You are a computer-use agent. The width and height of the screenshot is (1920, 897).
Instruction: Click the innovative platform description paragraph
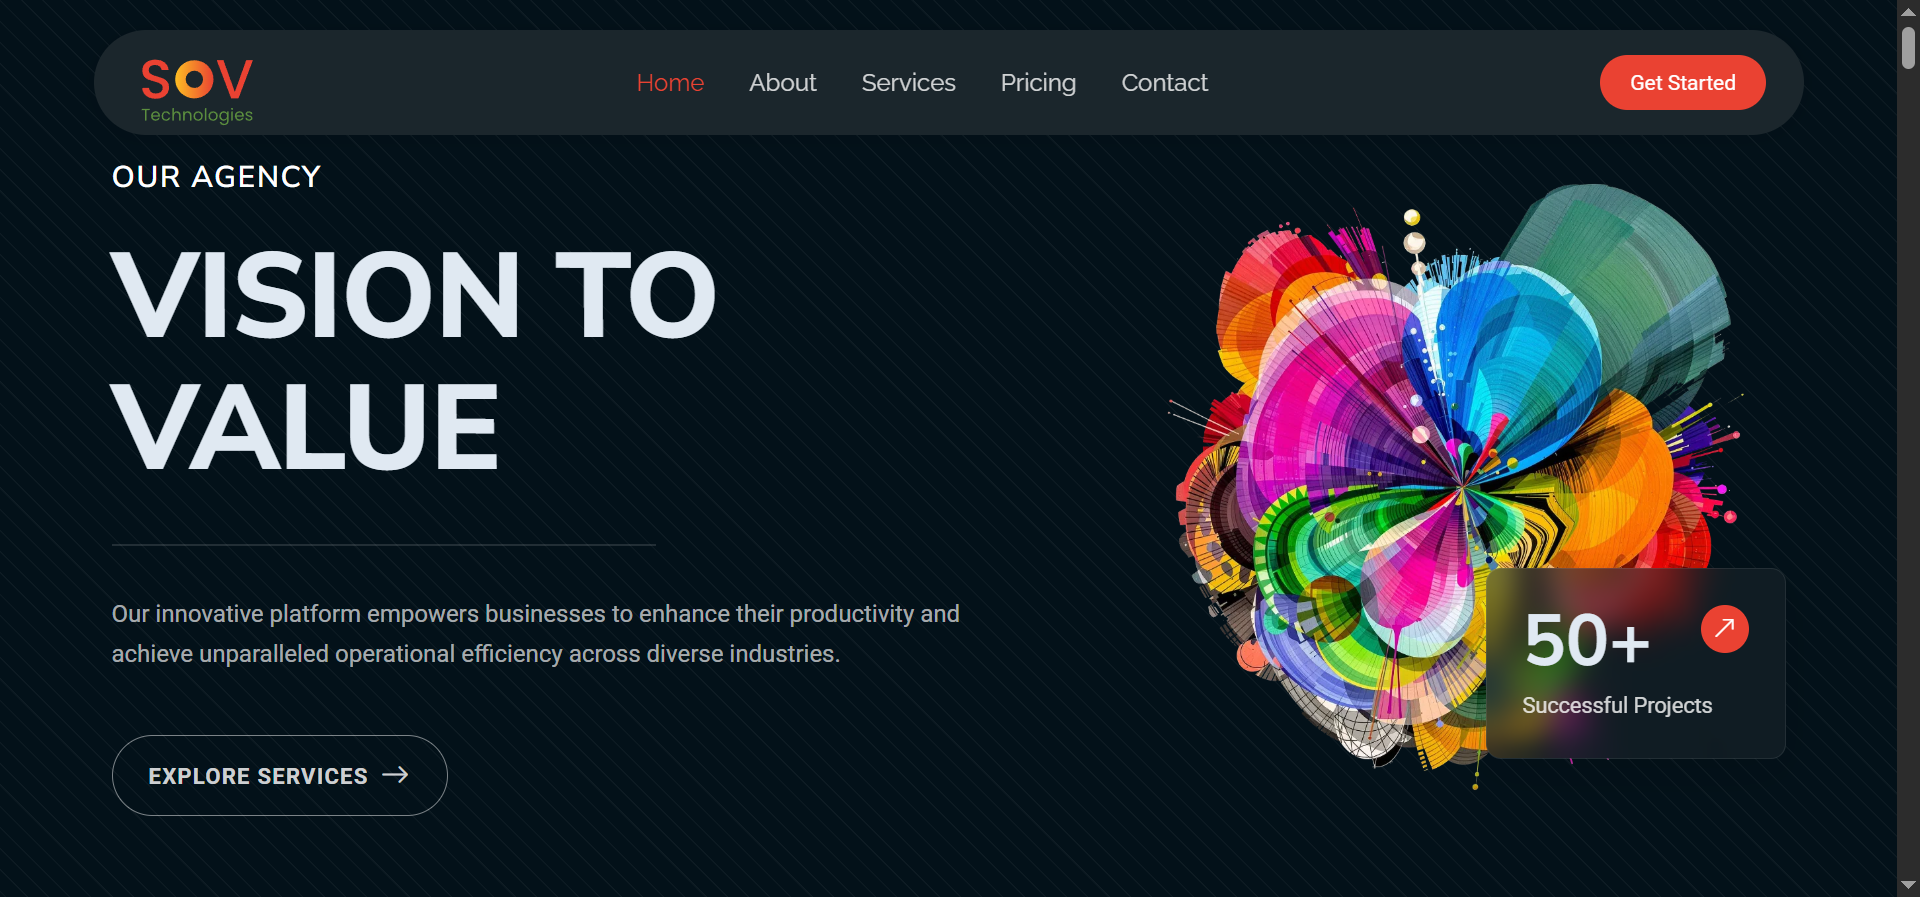[535, 634]
